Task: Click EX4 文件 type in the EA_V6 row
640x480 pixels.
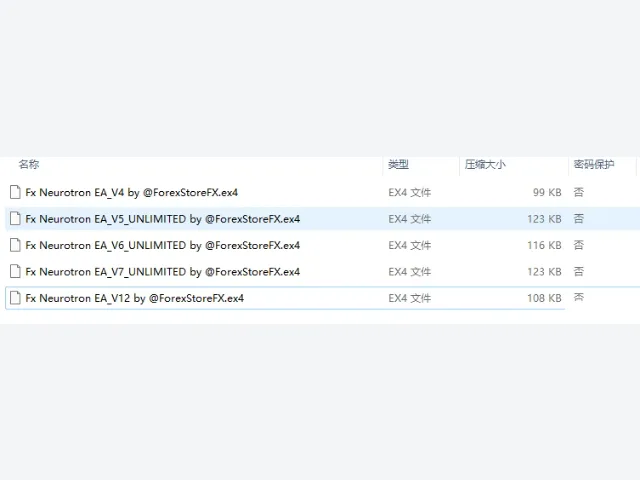Action: (x=409, y=245)
